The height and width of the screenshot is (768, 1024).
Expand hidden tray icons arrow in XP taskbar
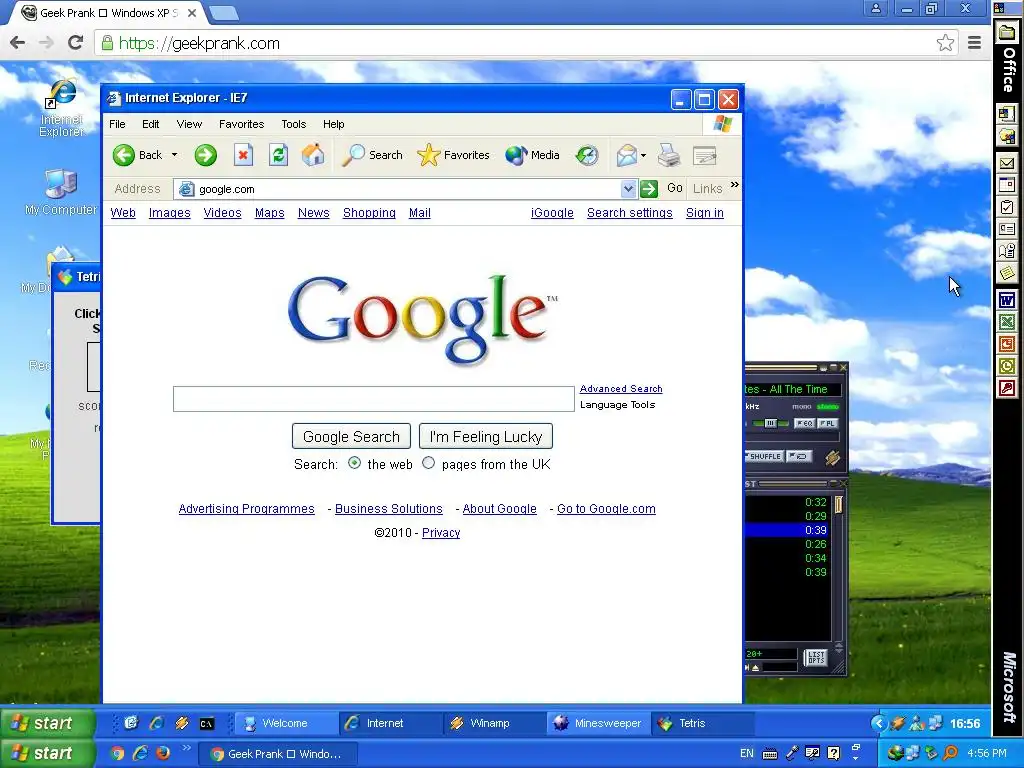tap(879, 723)
